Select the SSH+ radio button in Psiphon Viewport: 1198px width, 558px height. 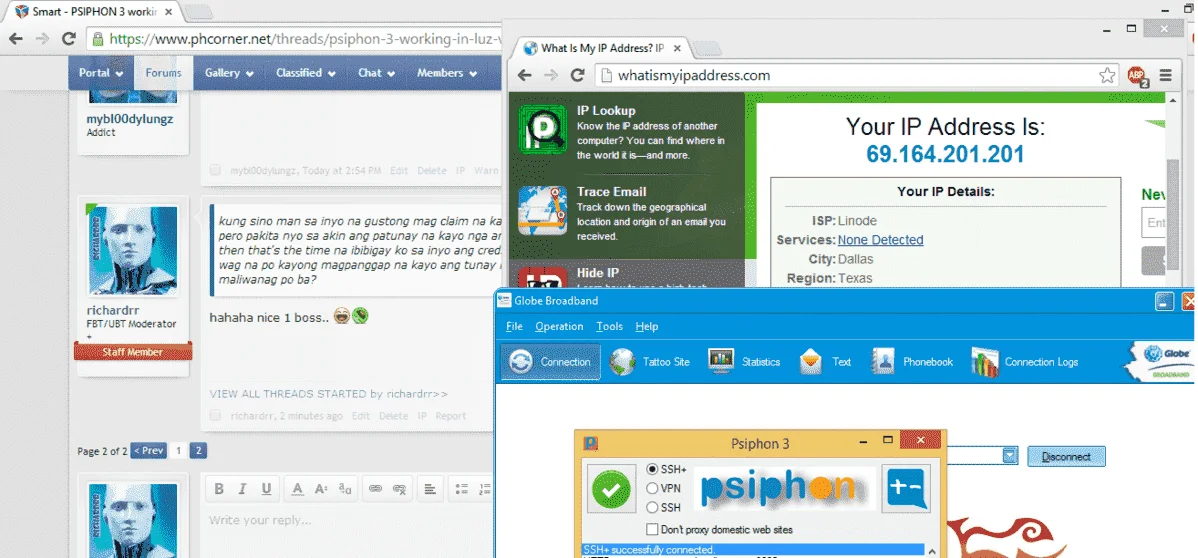(652, 469)
